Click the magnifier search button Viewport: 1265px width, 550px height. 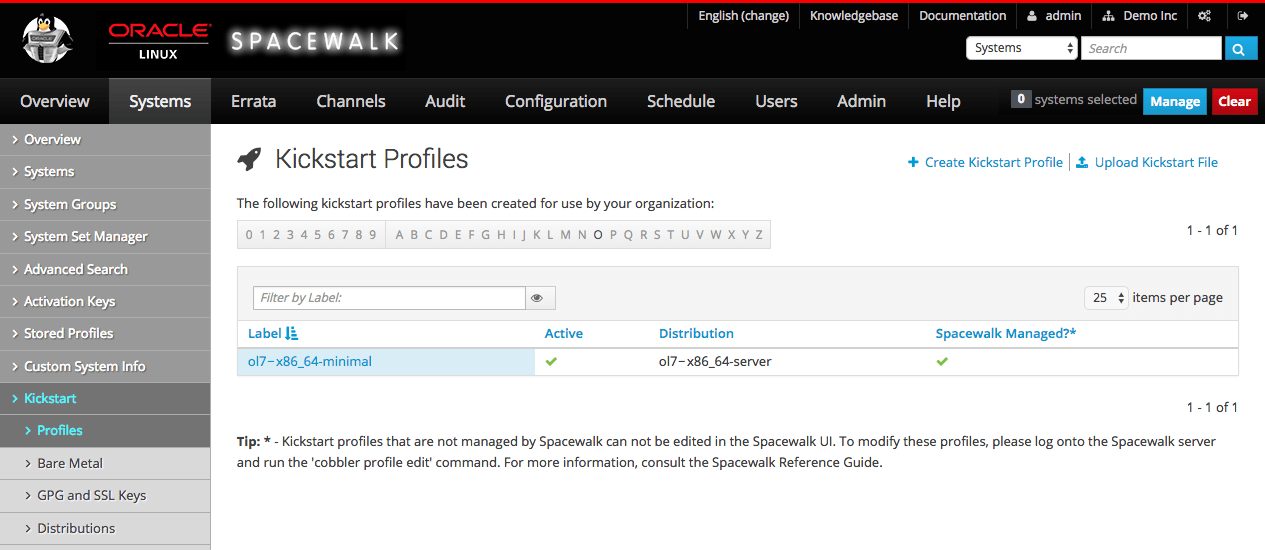pyautogui.click(x=1240, y=48)
